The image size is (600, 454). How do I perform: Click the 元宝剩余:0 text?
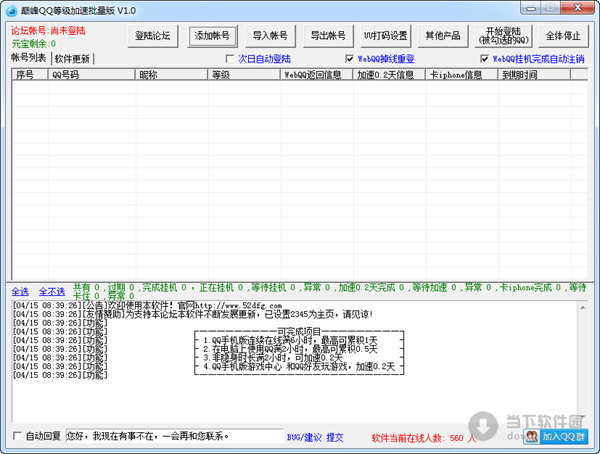pyautogui.click(x=34, y=44)
